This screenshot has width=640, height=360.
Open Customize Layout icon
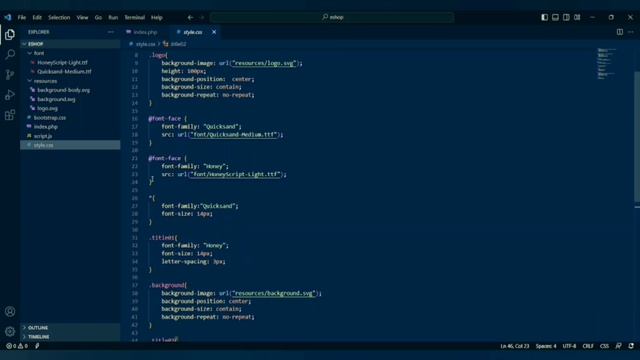pos(577,17)
